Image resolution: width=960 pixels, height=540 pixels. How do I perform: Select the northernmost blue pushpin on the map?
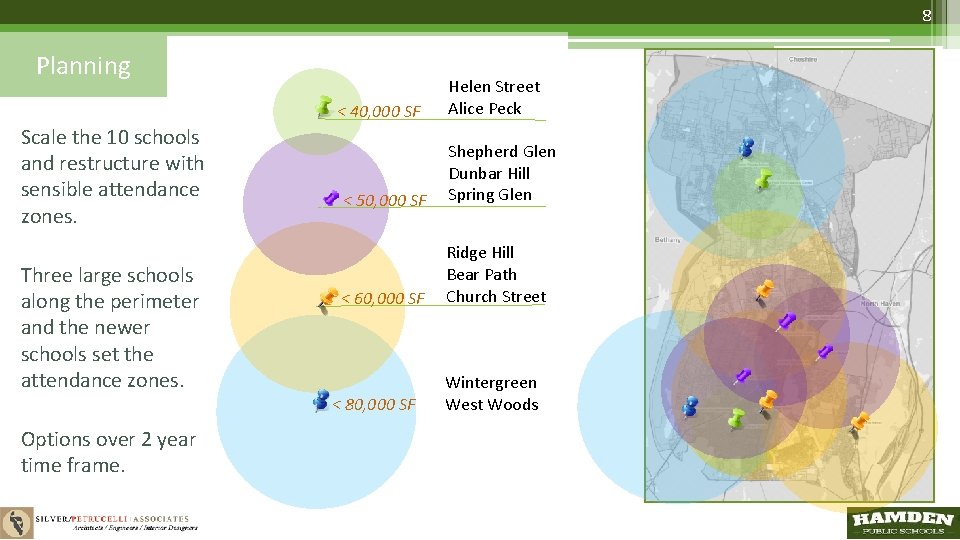pos(746,147)
